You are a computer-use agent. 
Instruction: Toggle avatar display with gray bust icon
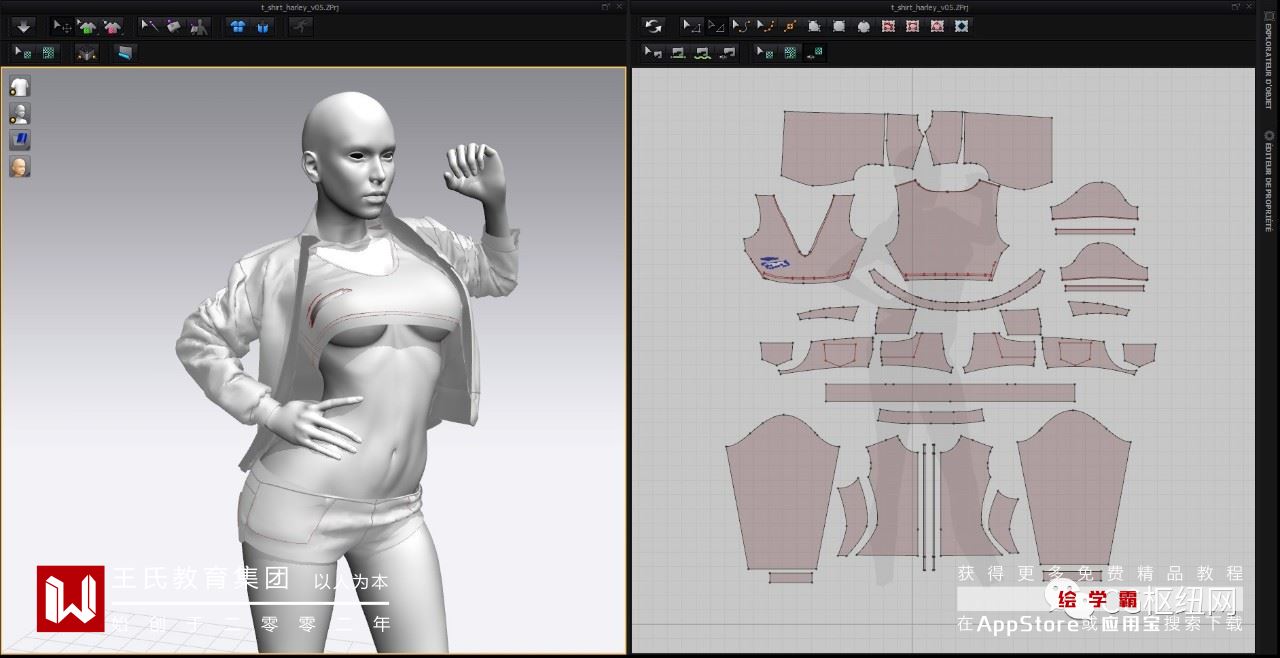[x=19, y=113]
